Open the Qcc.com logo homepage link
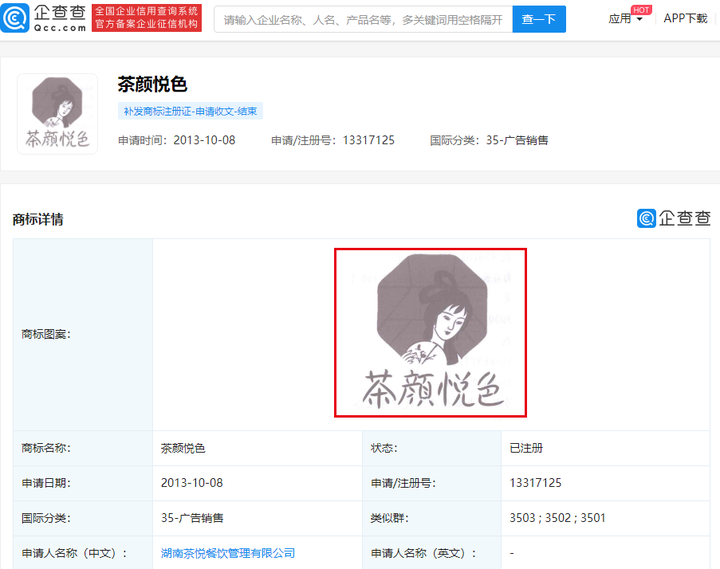This screenshot has height=569, width=720. tap(44, 18)
